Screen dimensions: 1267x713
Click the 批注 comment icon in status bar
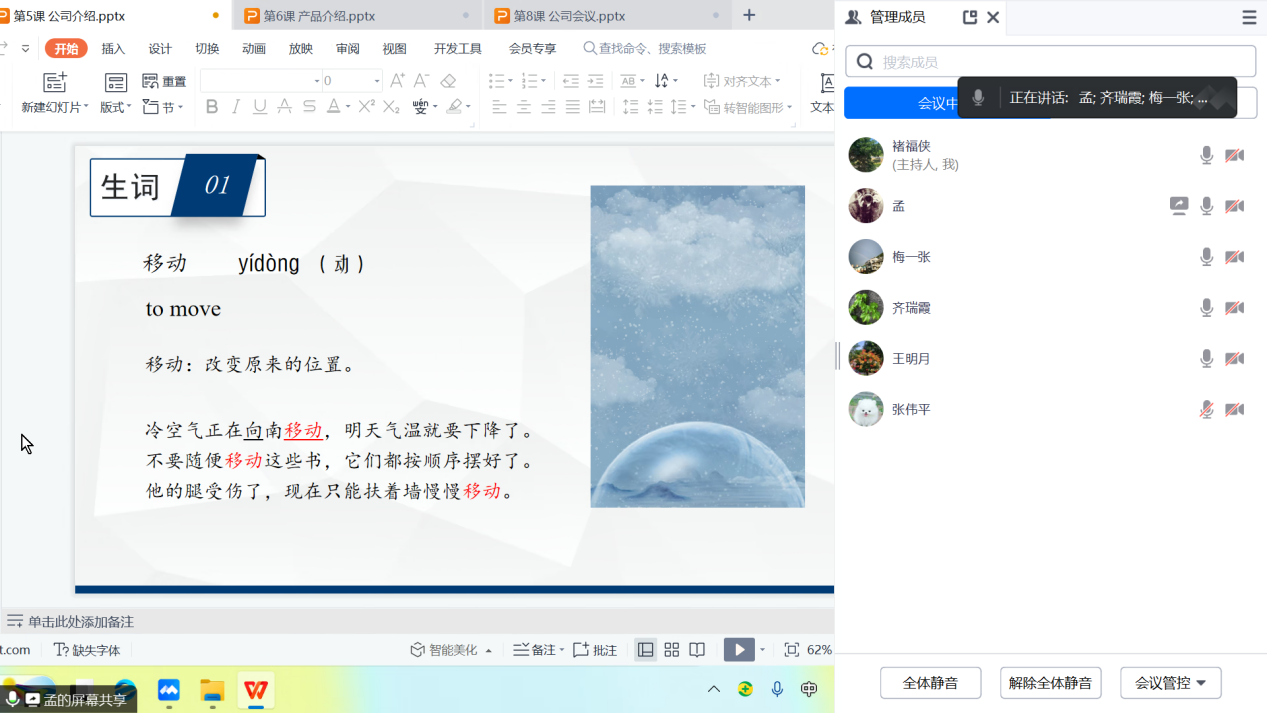[597, 650]
